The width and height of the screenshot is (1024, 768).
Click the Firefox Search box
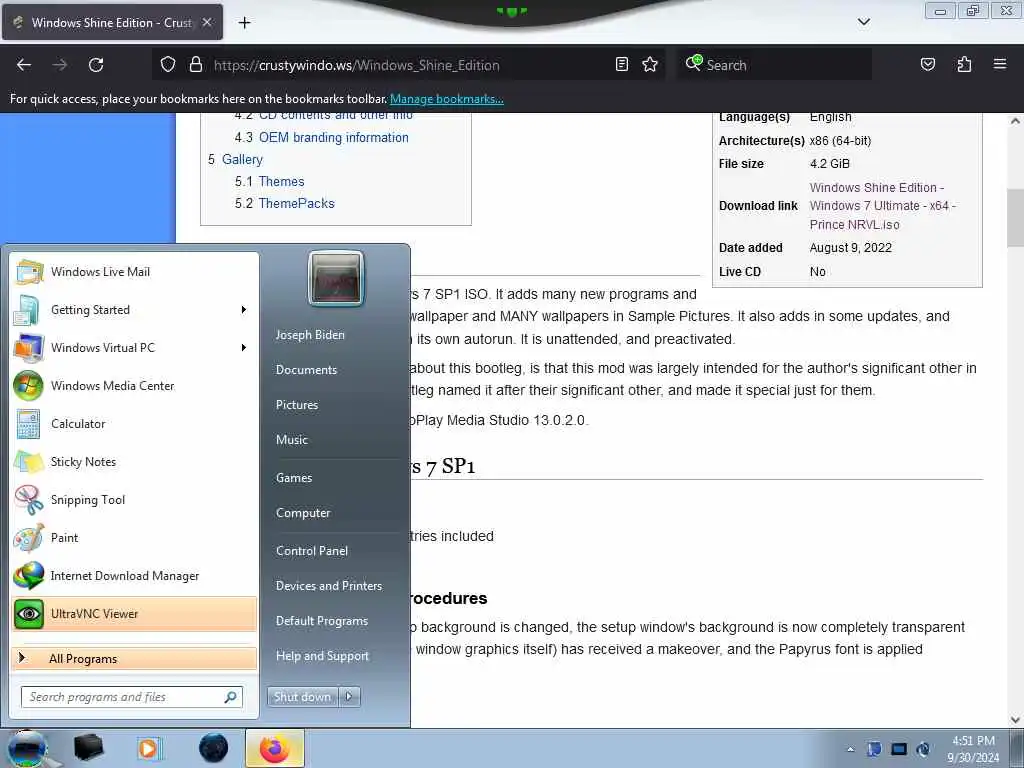[x=775, y=65]
